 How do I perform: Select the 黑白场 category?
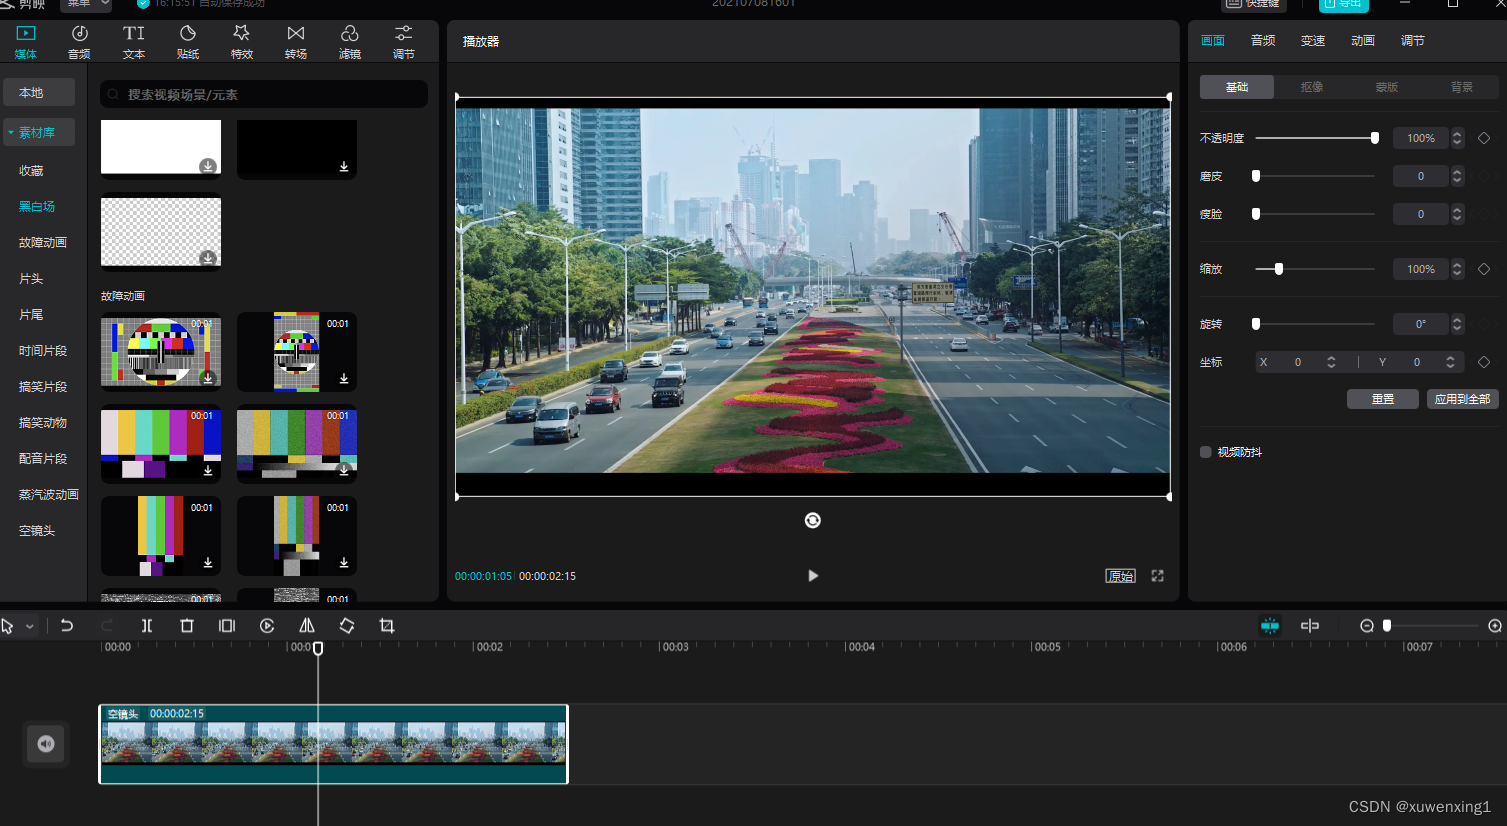coord(37,207)
